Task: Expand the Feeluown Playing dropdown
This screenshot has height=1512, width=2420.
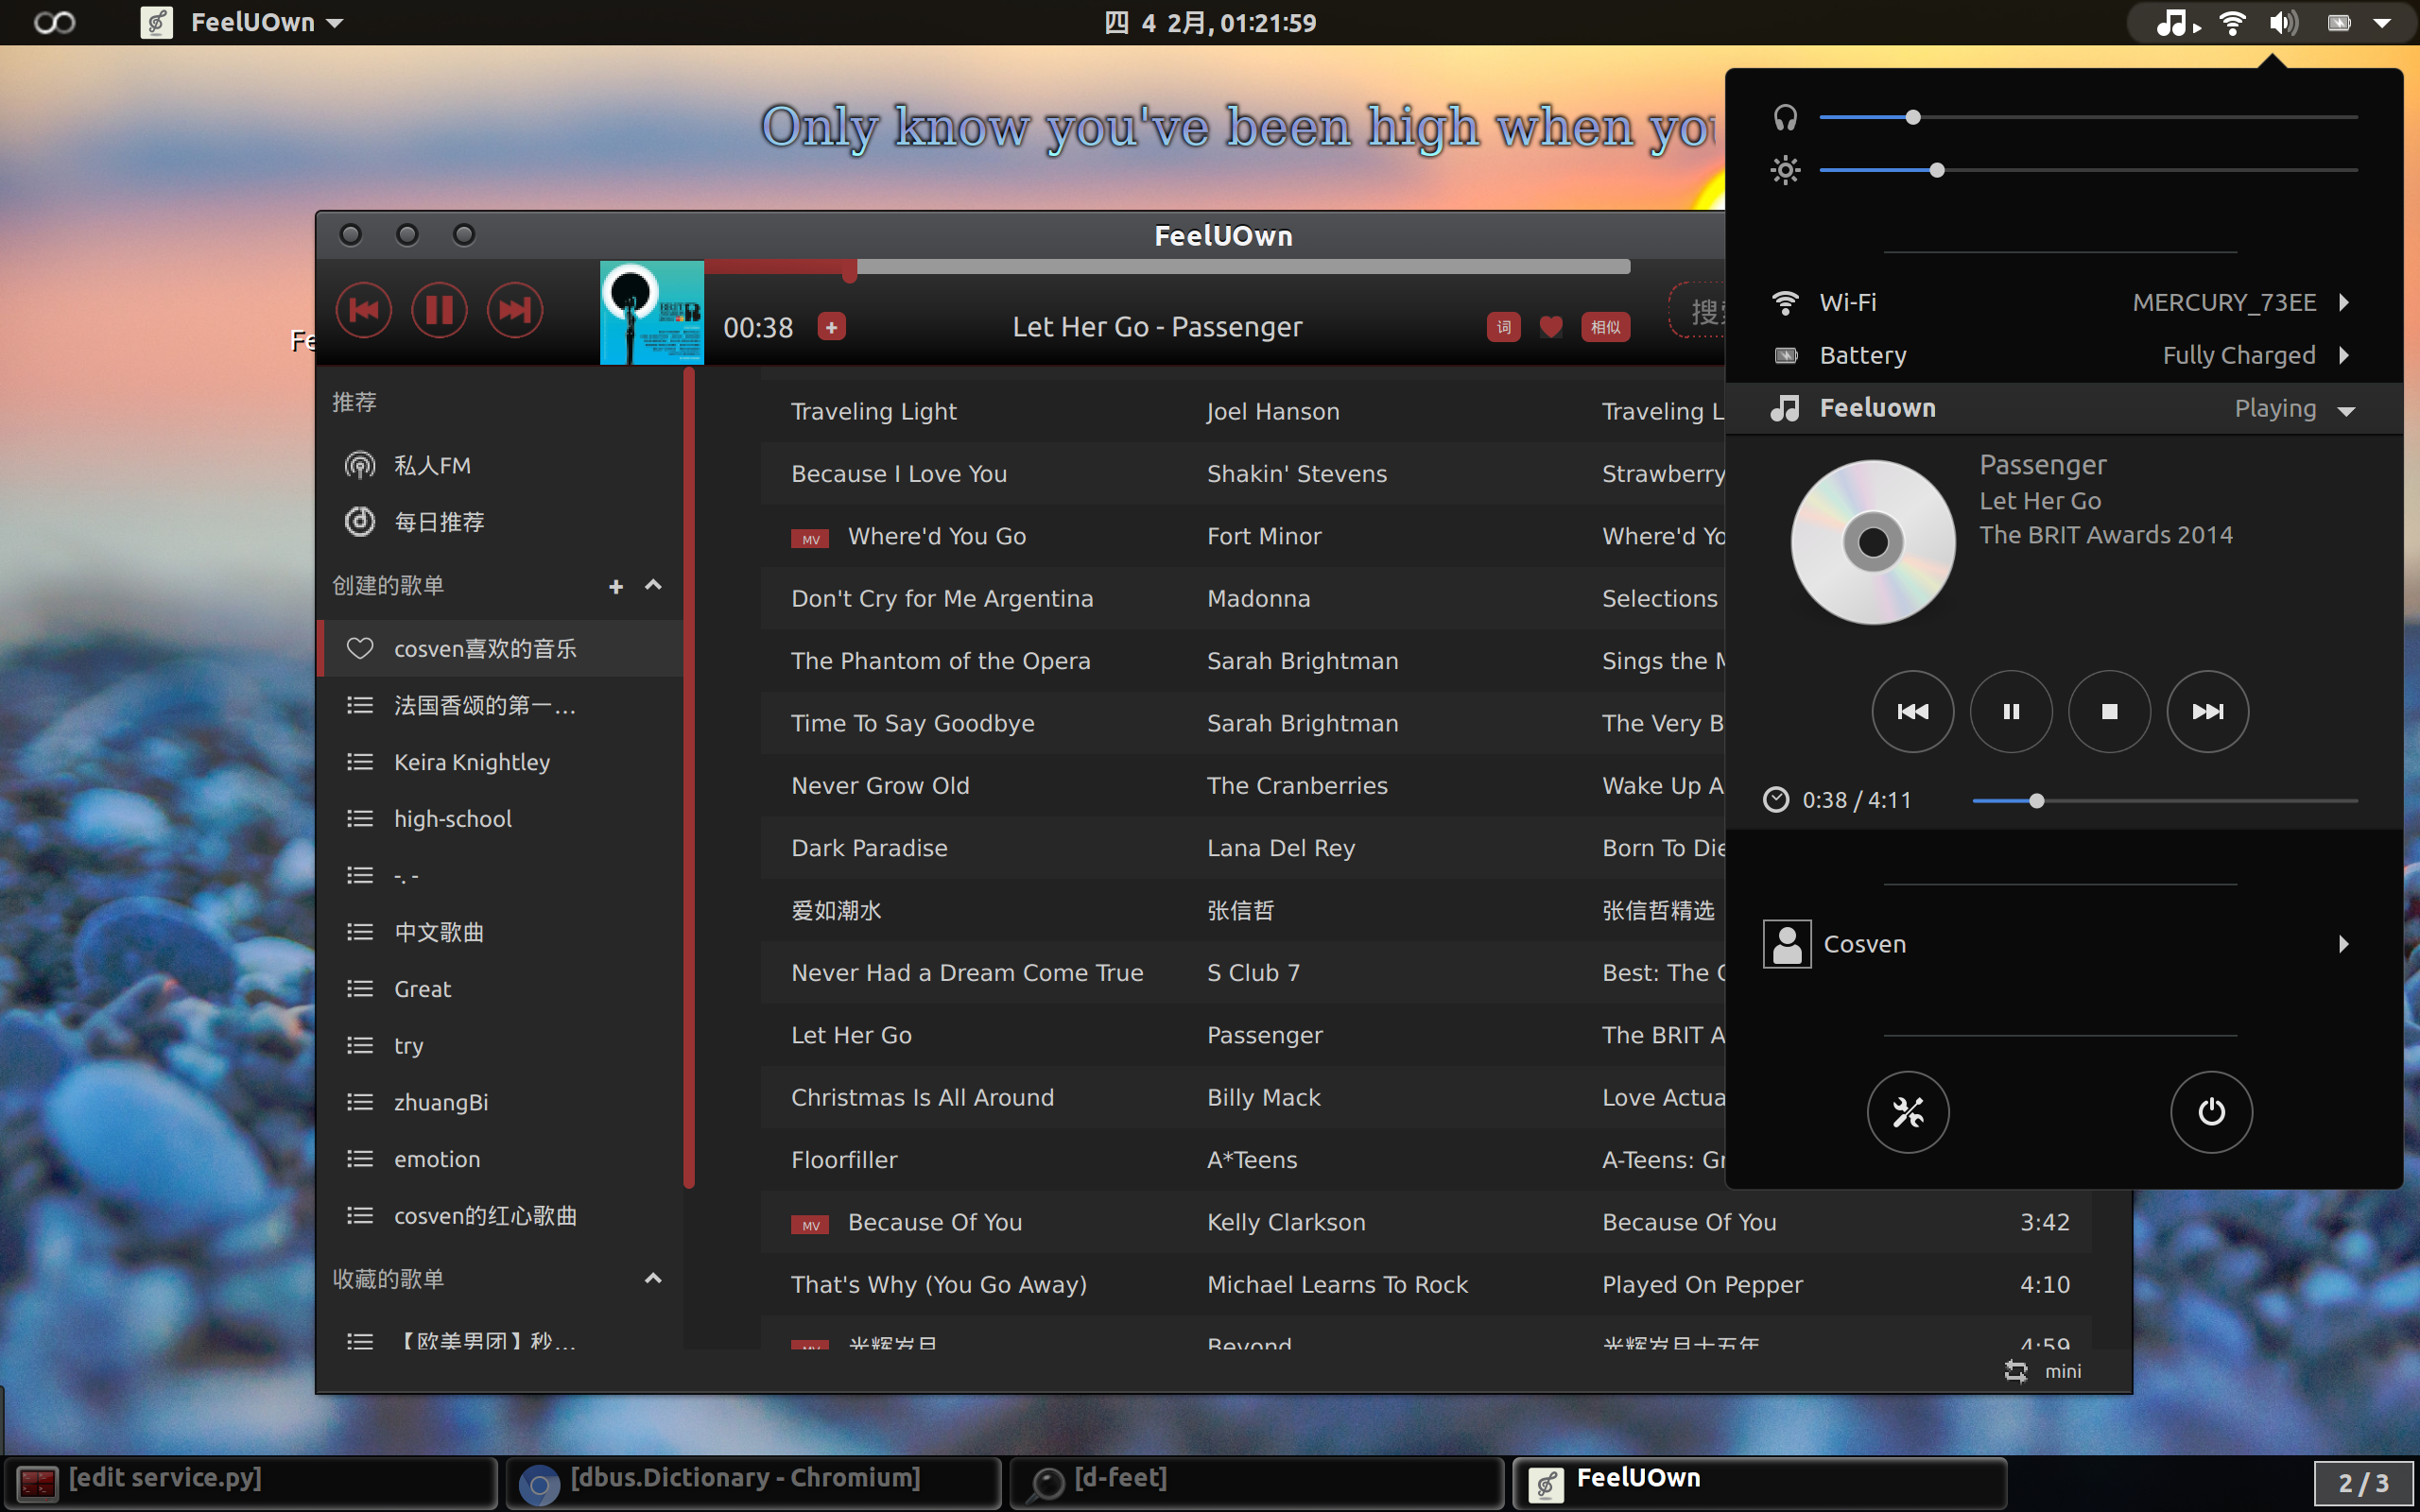Action: click(x=2347, y=410)
